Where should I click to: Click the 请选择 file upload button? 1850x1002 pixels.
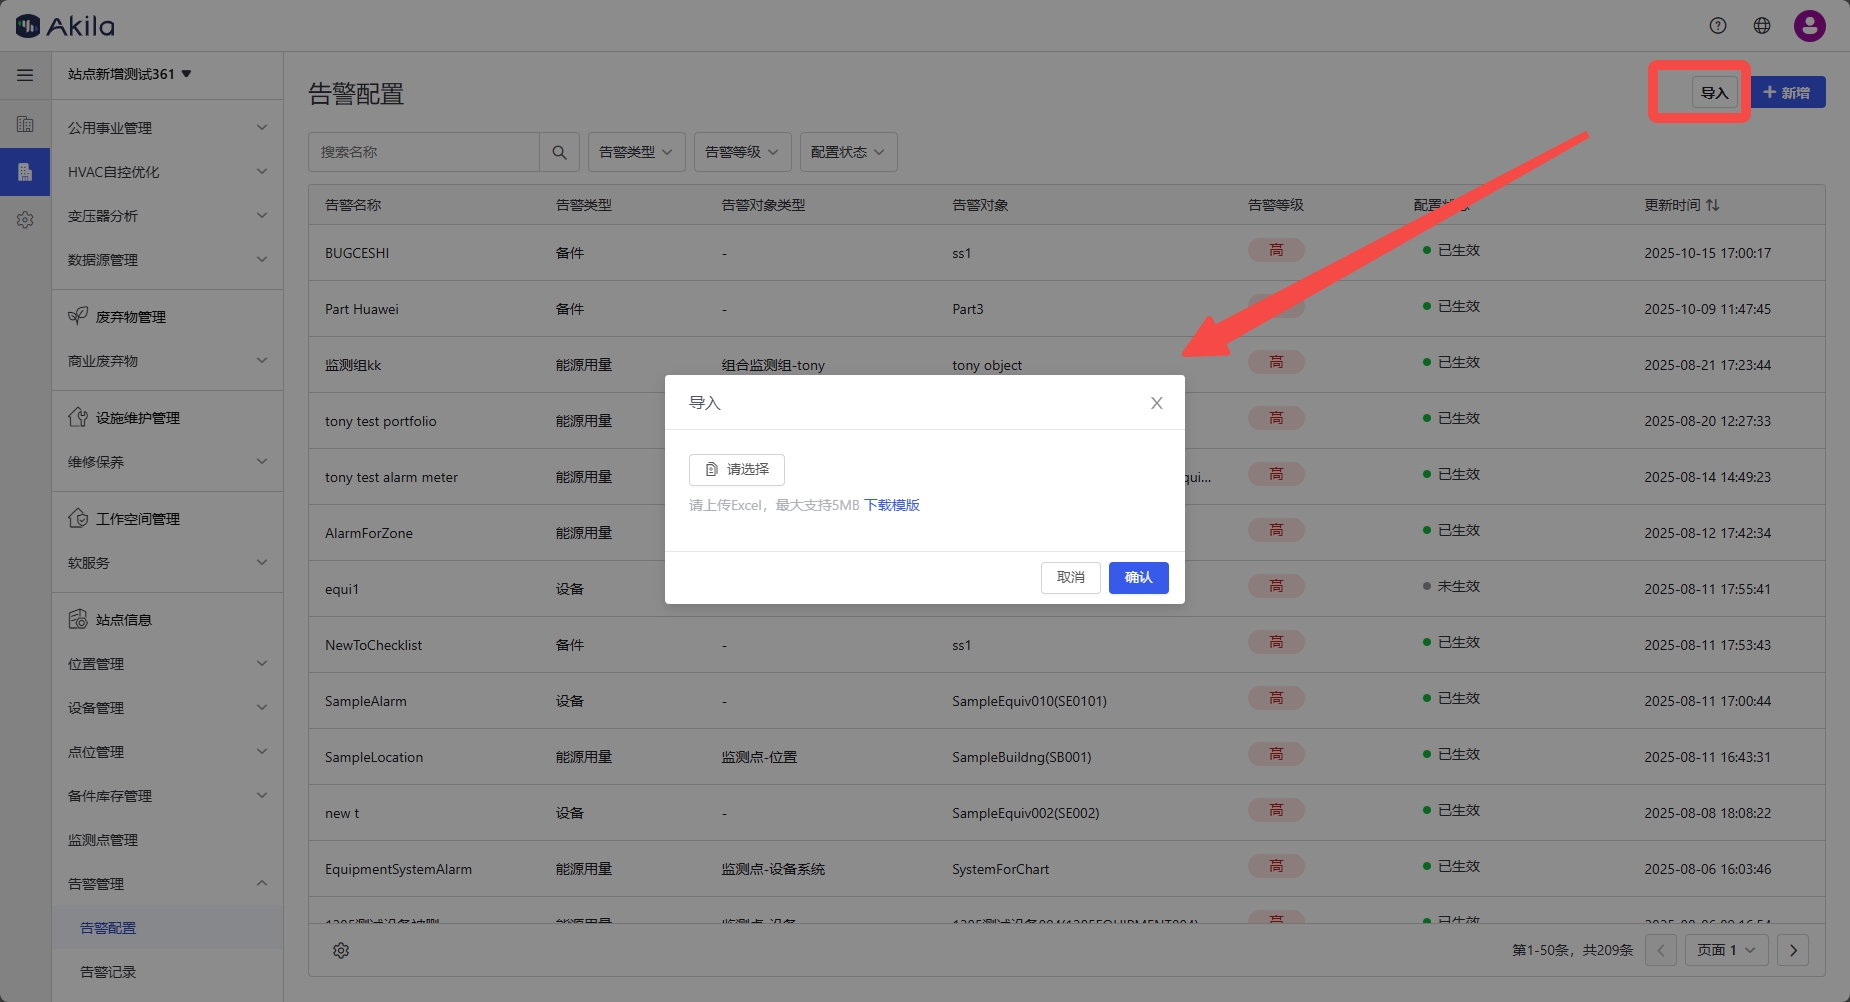pyautogui.click(x=737, y=470)
